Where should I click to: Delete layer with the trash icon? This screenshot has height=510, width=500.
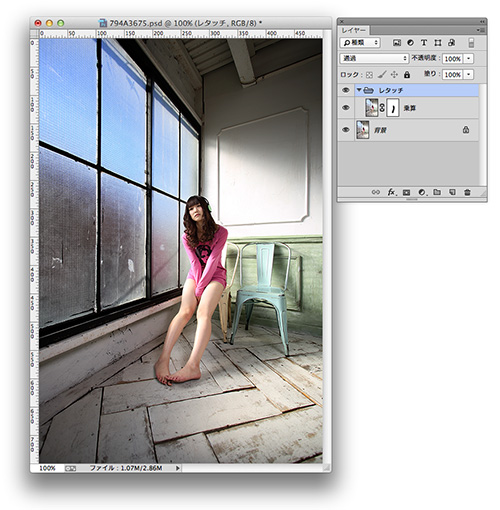(467, 192)
